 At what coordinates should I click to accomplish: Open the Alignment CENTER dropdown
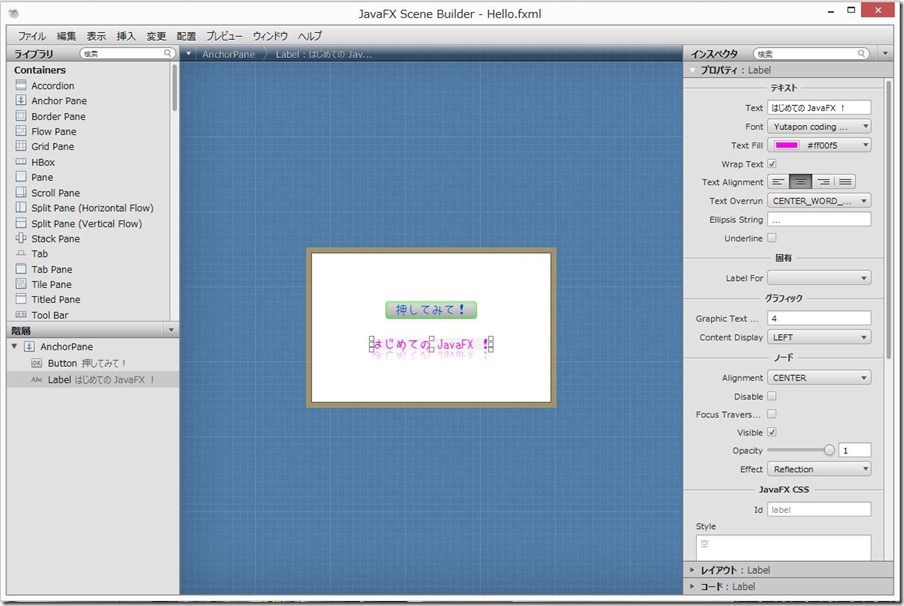[819, 378]
